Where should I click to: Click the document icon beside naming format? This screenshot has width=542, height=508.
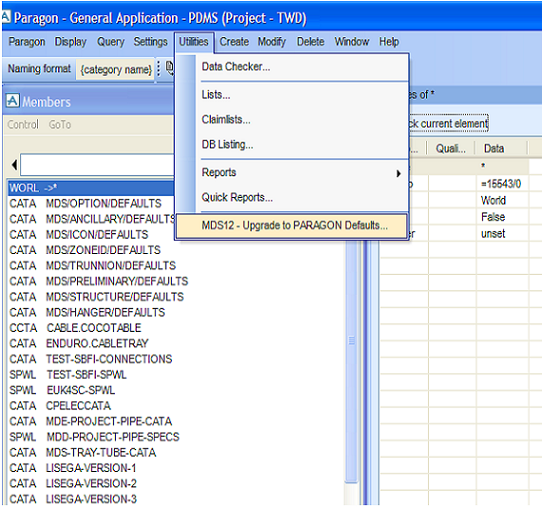[169, 68]
